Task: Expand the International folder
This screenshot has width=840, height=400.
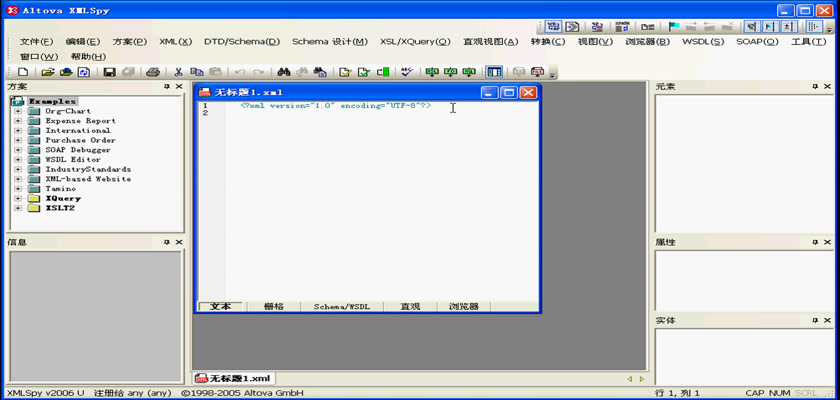Action: [x=18, y=131]
